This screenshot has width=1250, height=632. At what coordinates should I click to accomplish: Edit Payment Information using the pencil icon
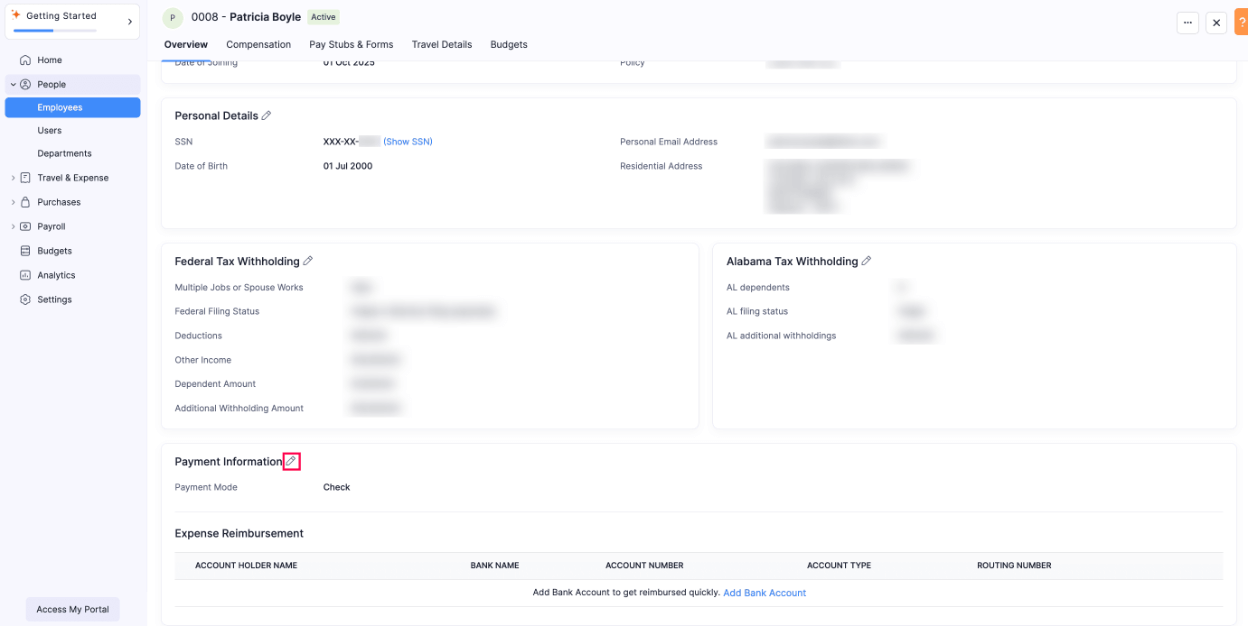(291, 461)
